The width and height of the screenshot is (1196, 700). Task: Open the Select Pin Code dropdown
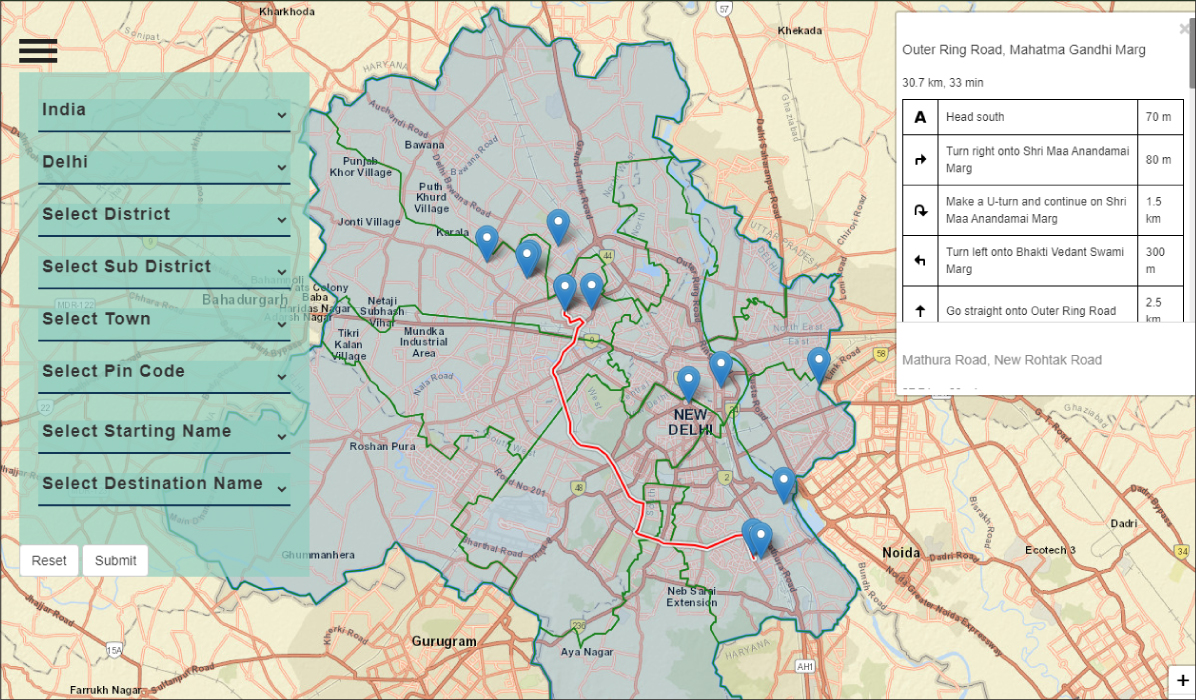164,372
